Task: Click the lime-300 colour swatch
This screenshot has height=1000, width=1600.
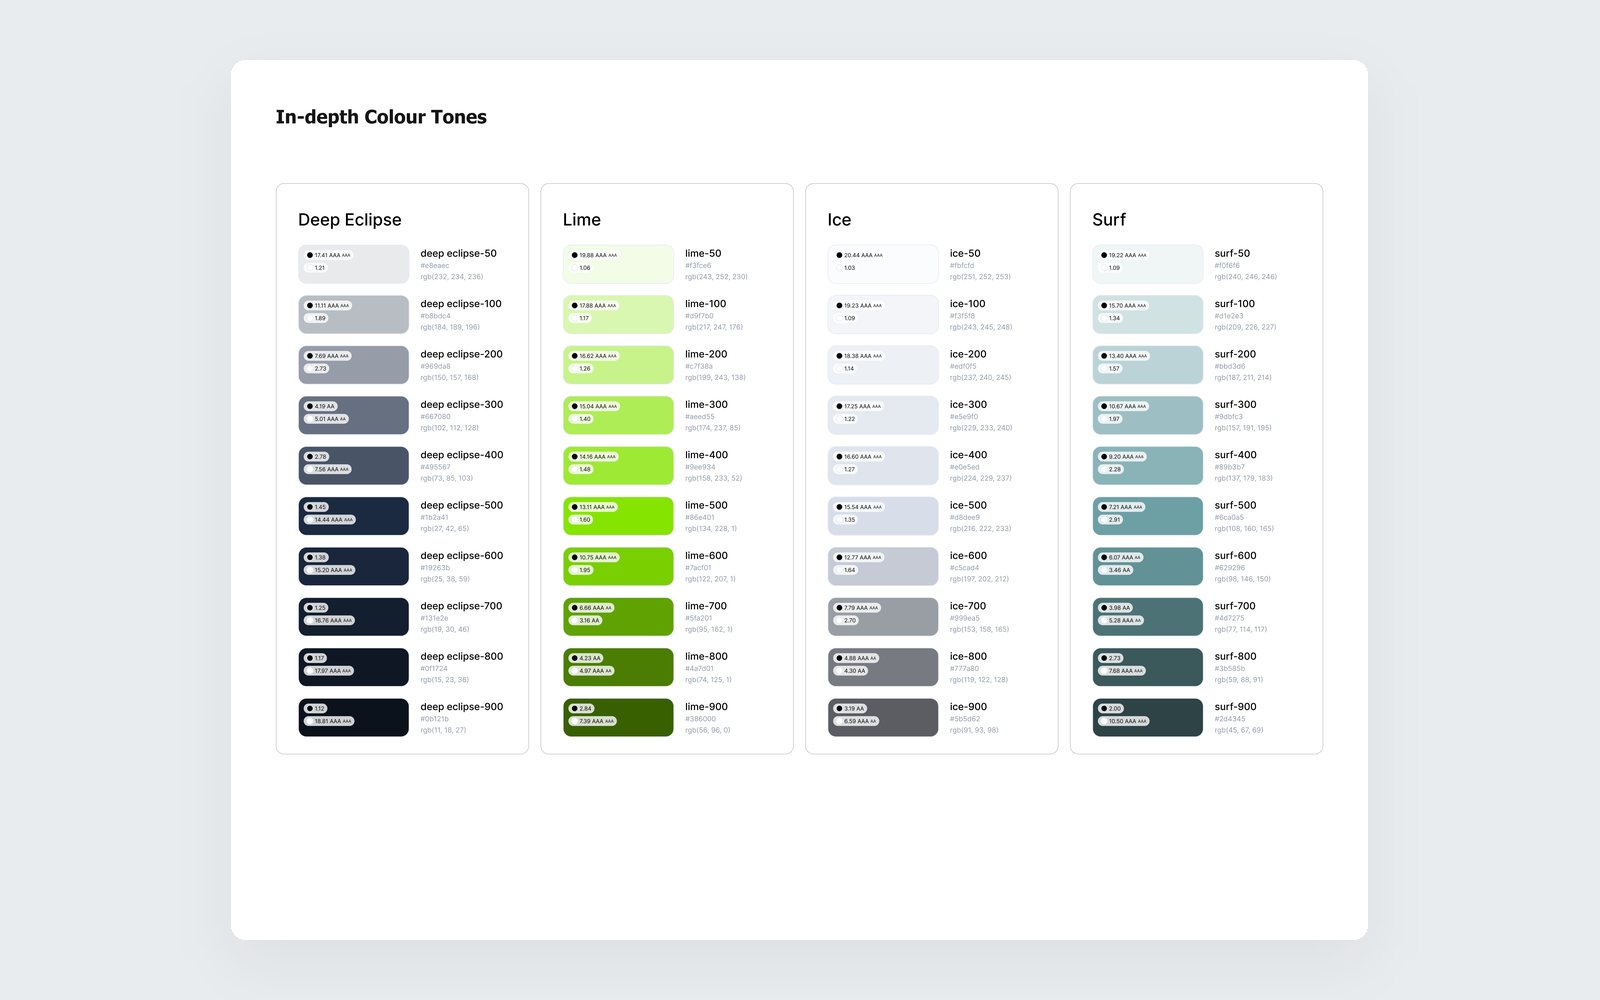Action: click(618, 415)
